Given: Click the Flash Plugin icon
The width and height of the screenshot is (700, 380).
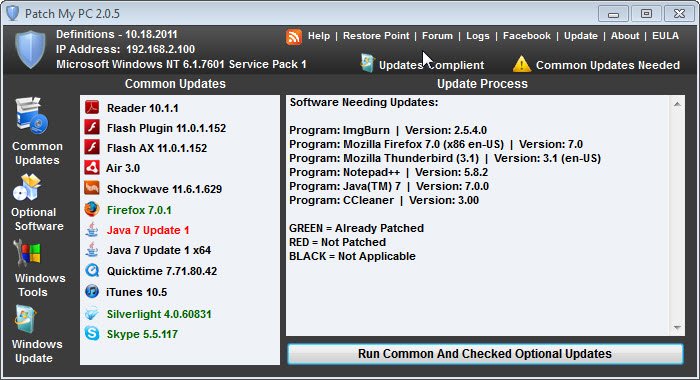Looking at the screenshot, I should [x=92, y=127].
